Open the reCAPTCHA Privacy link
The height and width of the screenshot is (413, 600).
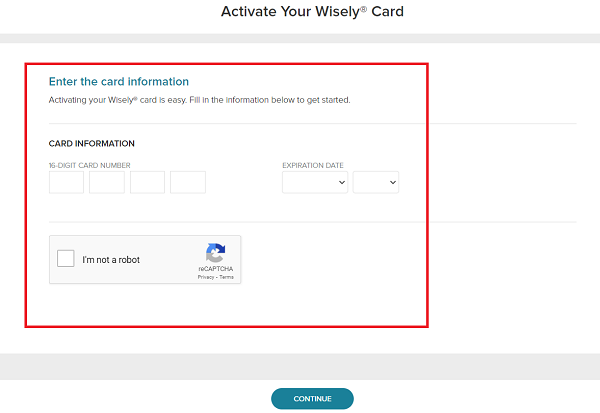(x=206, y=277)
